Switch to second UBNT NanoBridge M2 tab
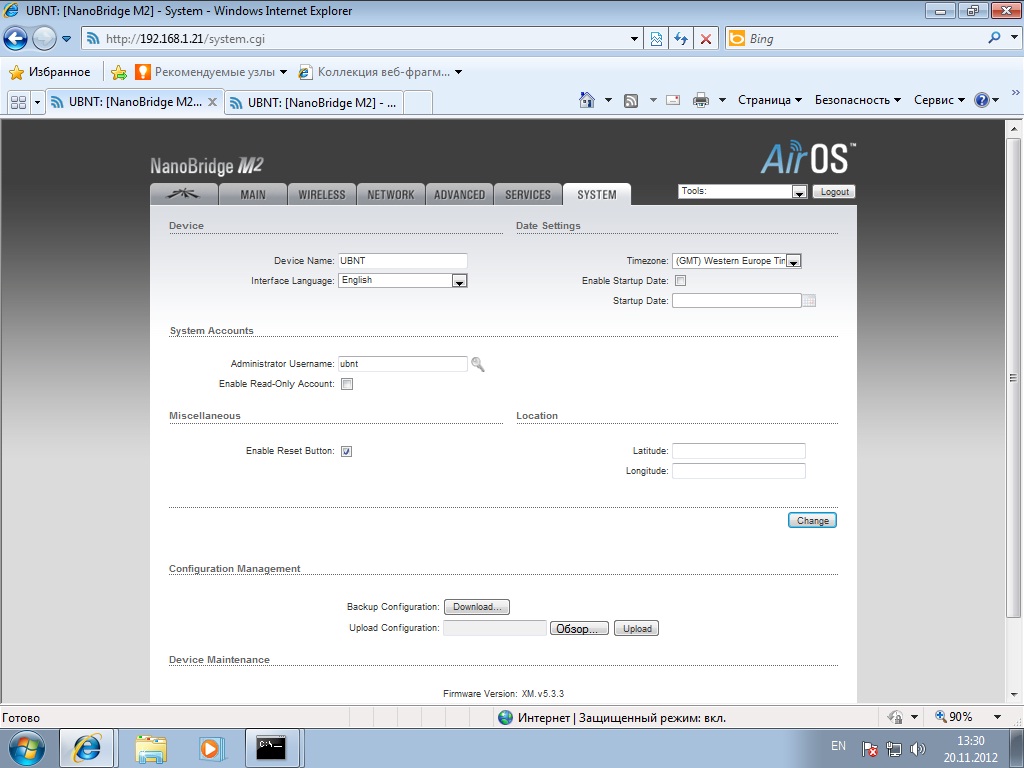Viewport: 1024px width, 768px height. tap(313, 103)
